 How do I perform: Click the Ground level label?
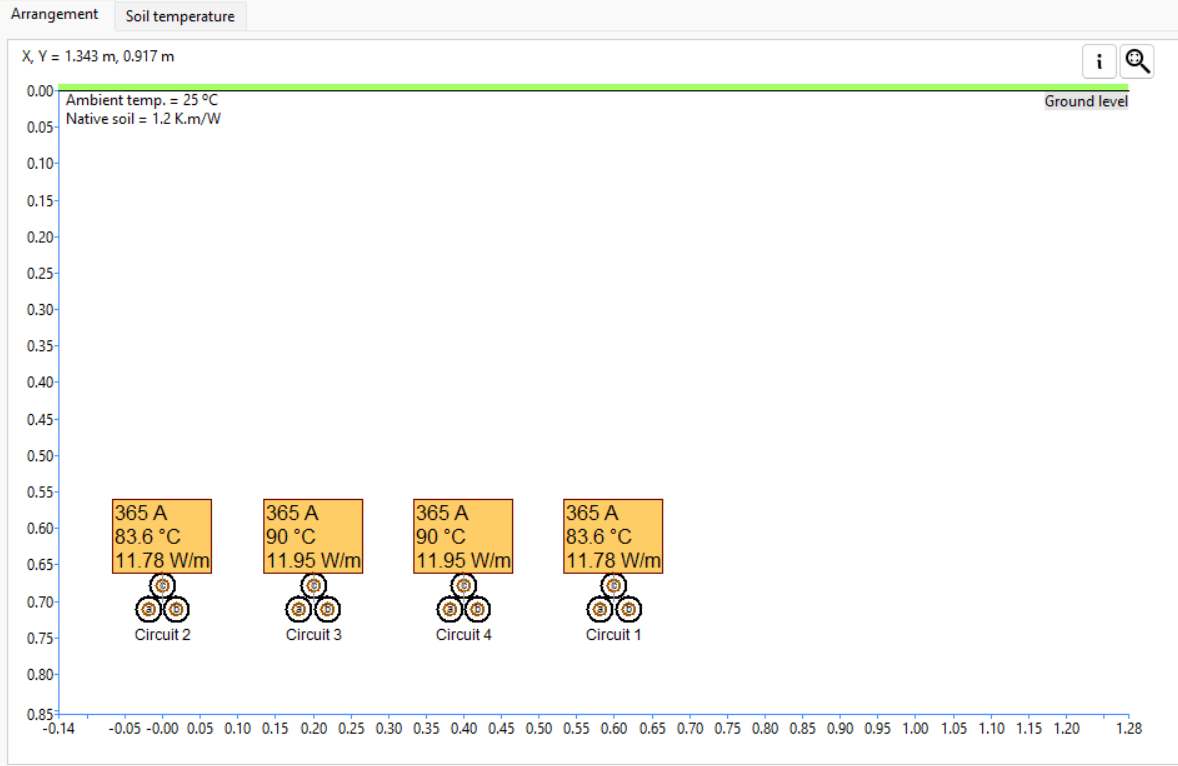click(1085, 101)
